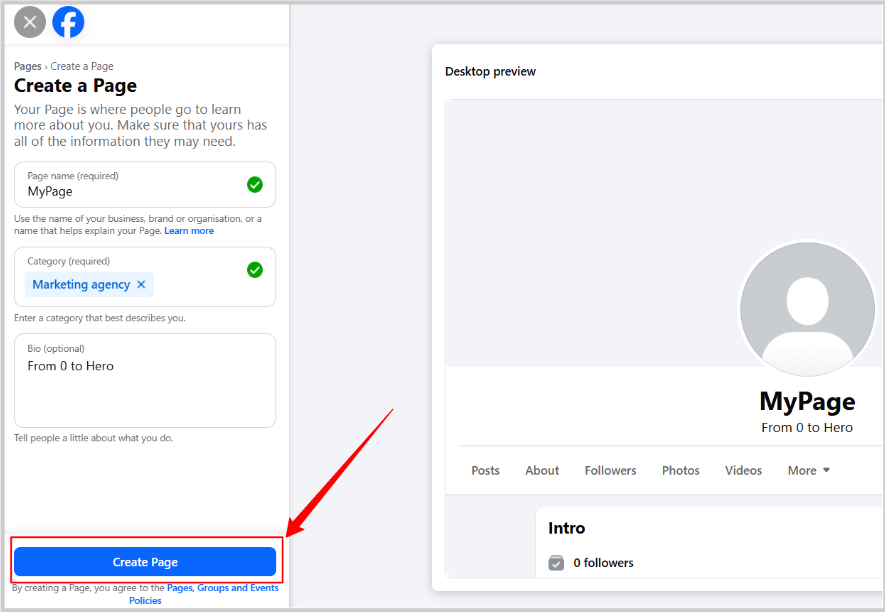
Task: Click the green checkmark beside Page name
Action: [x=255, y=185]
